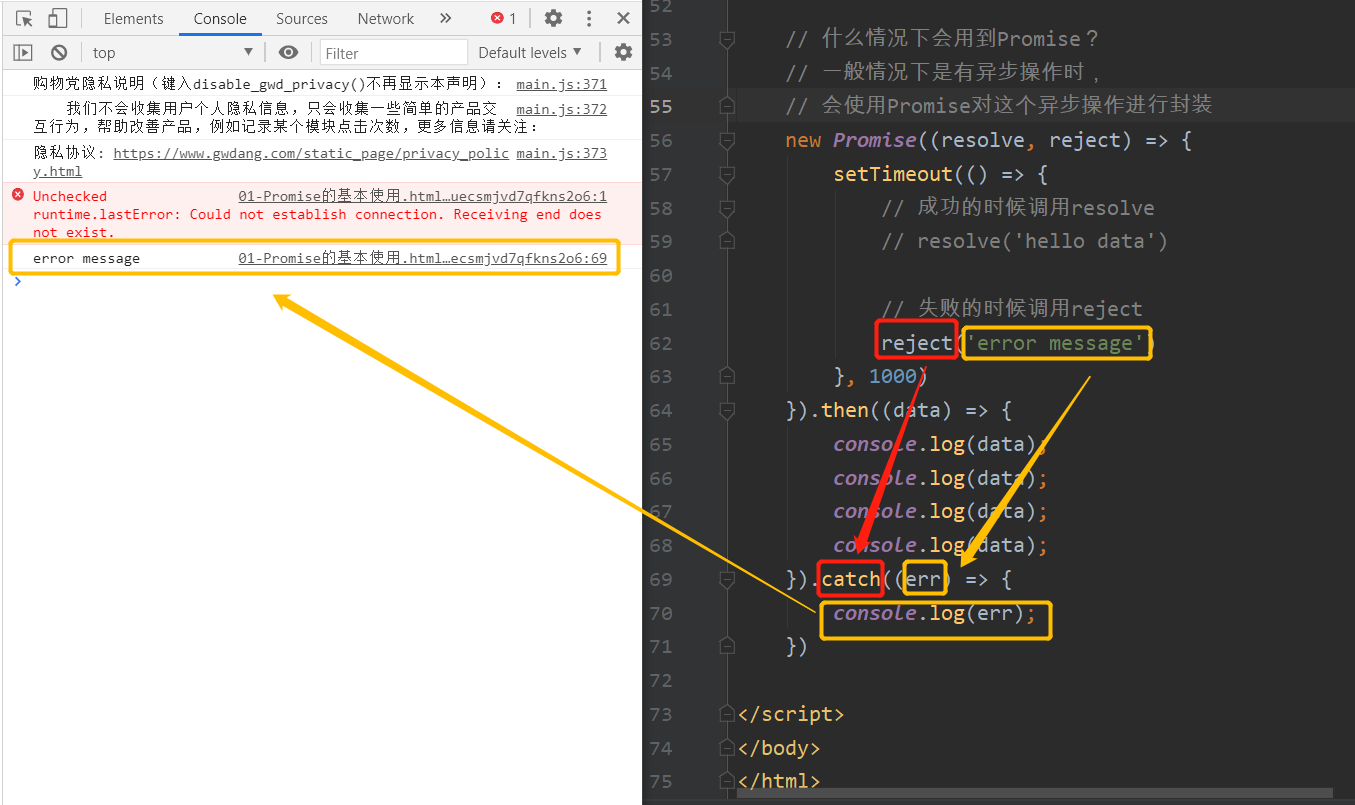Viewport: 1355px width, 805px height.
Task: Click the '.then' call on line 64
Action: (x=840, y=410)
